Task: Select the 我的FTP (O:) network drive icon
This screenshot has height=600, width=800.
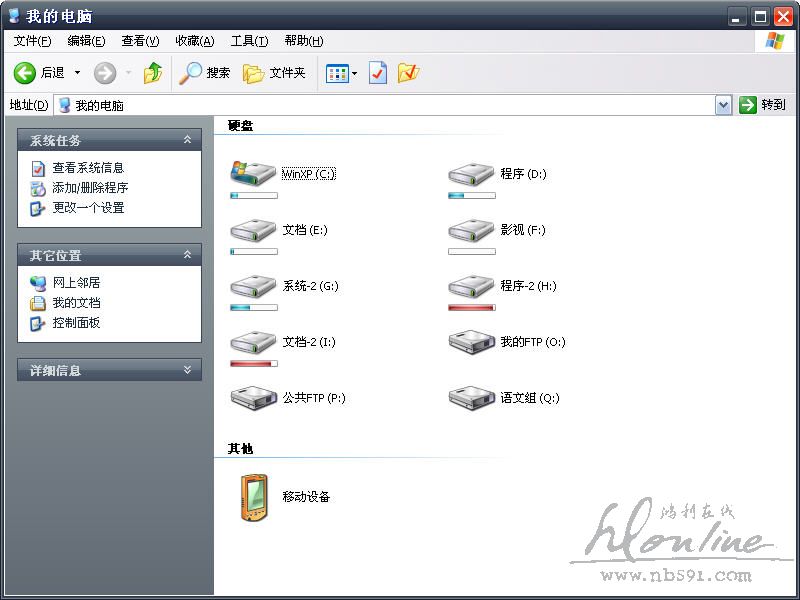Action: pyautogui.click(x=471, y=342)
